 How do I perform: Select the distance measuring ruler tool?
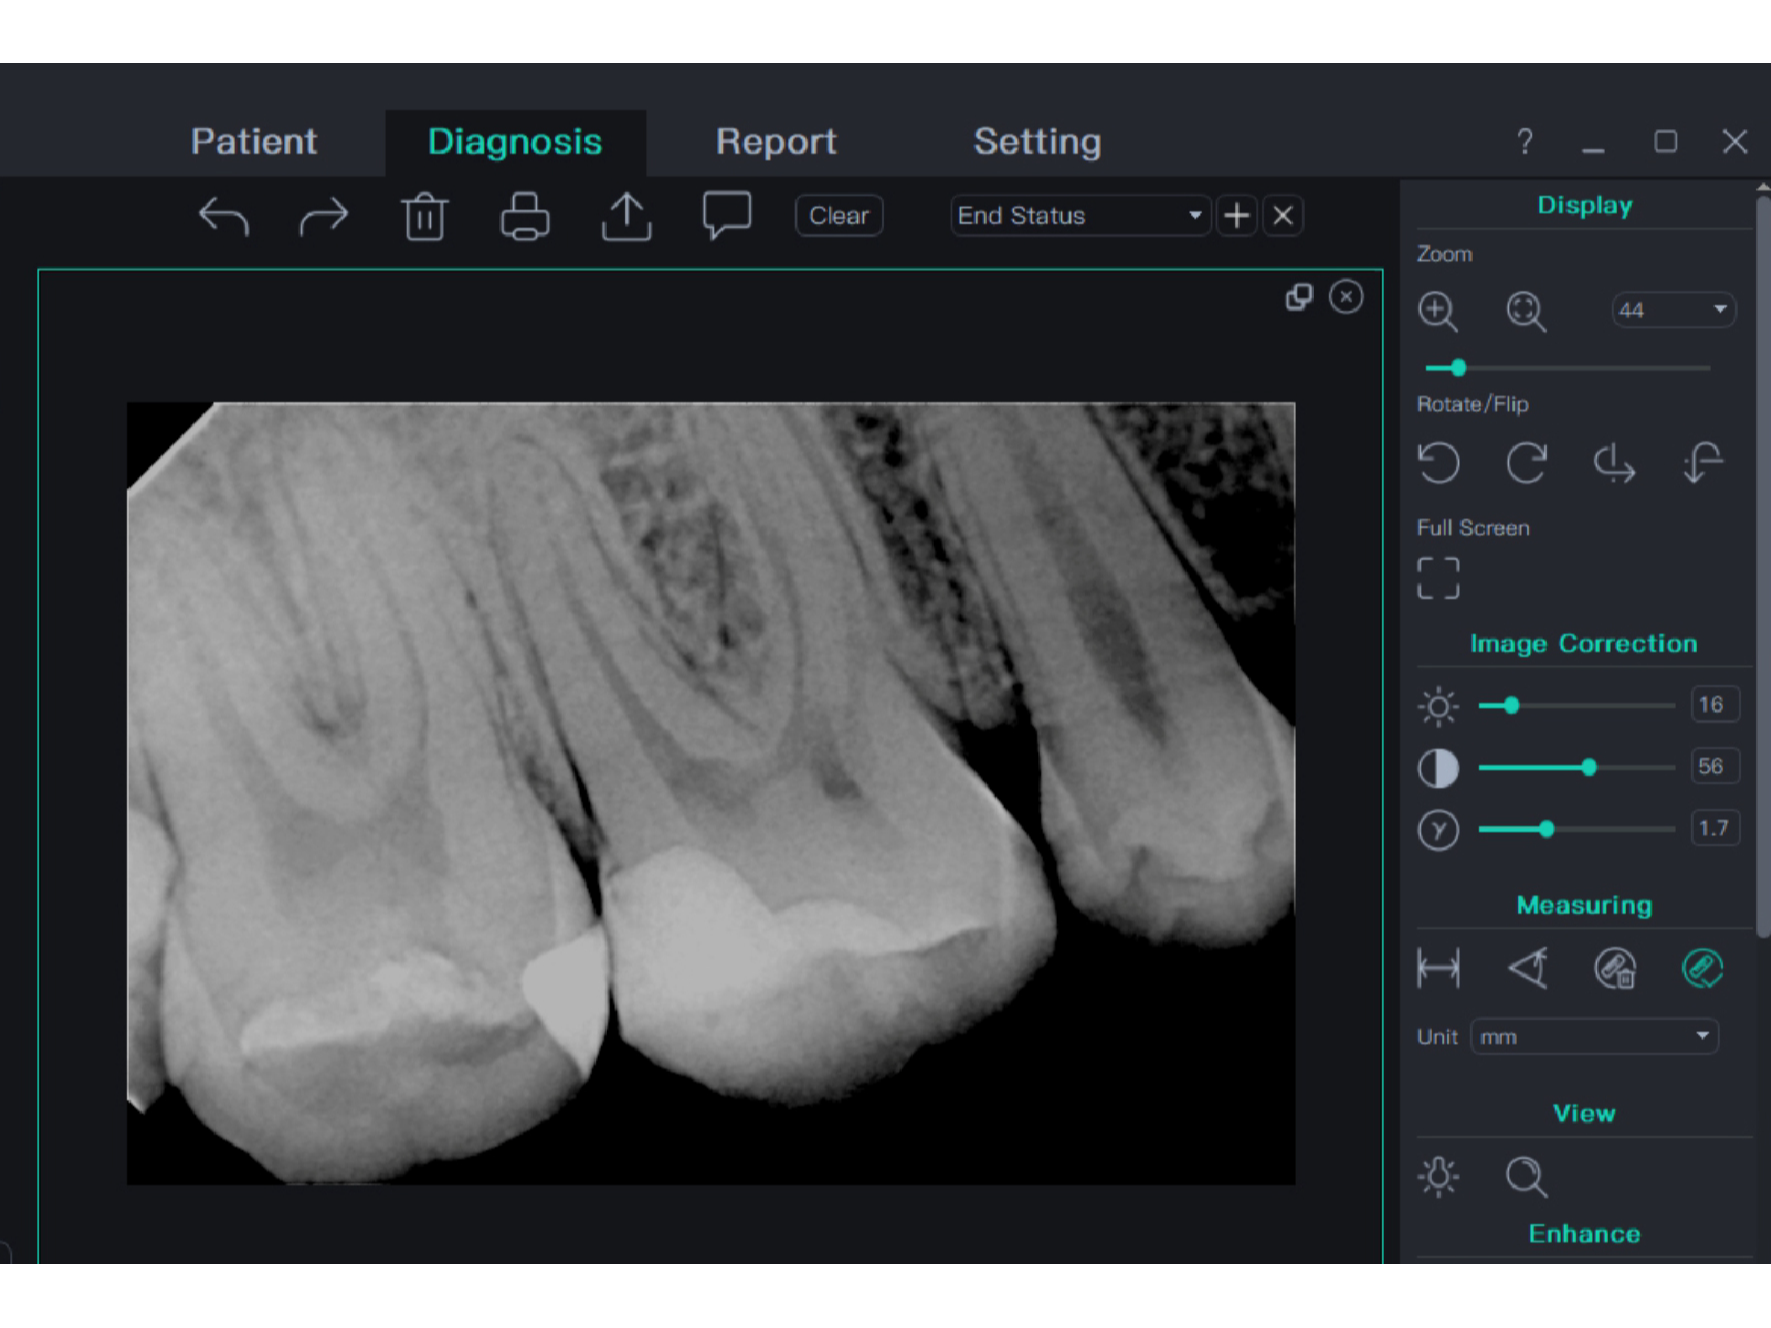(x=1438, y=968)
